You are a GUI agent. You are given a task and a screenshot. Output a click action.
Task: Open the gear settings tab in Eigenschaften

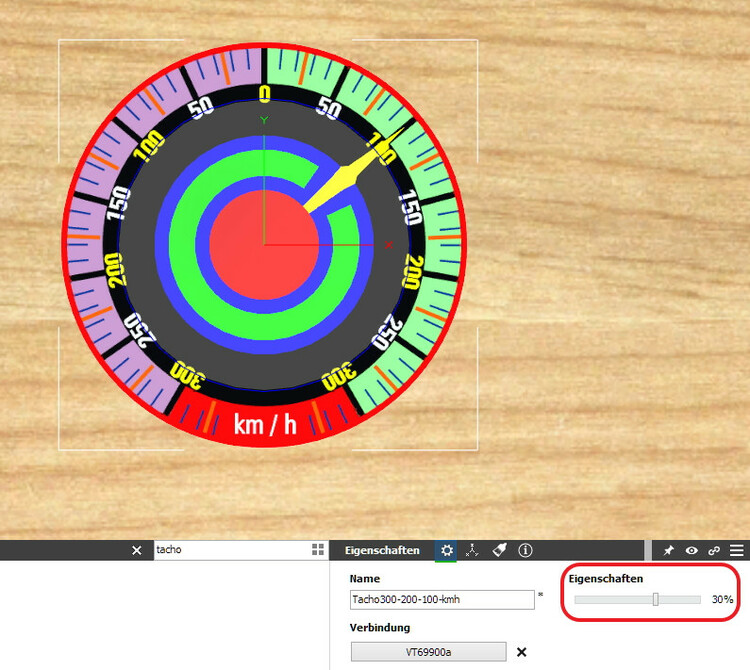coord(446,550)
